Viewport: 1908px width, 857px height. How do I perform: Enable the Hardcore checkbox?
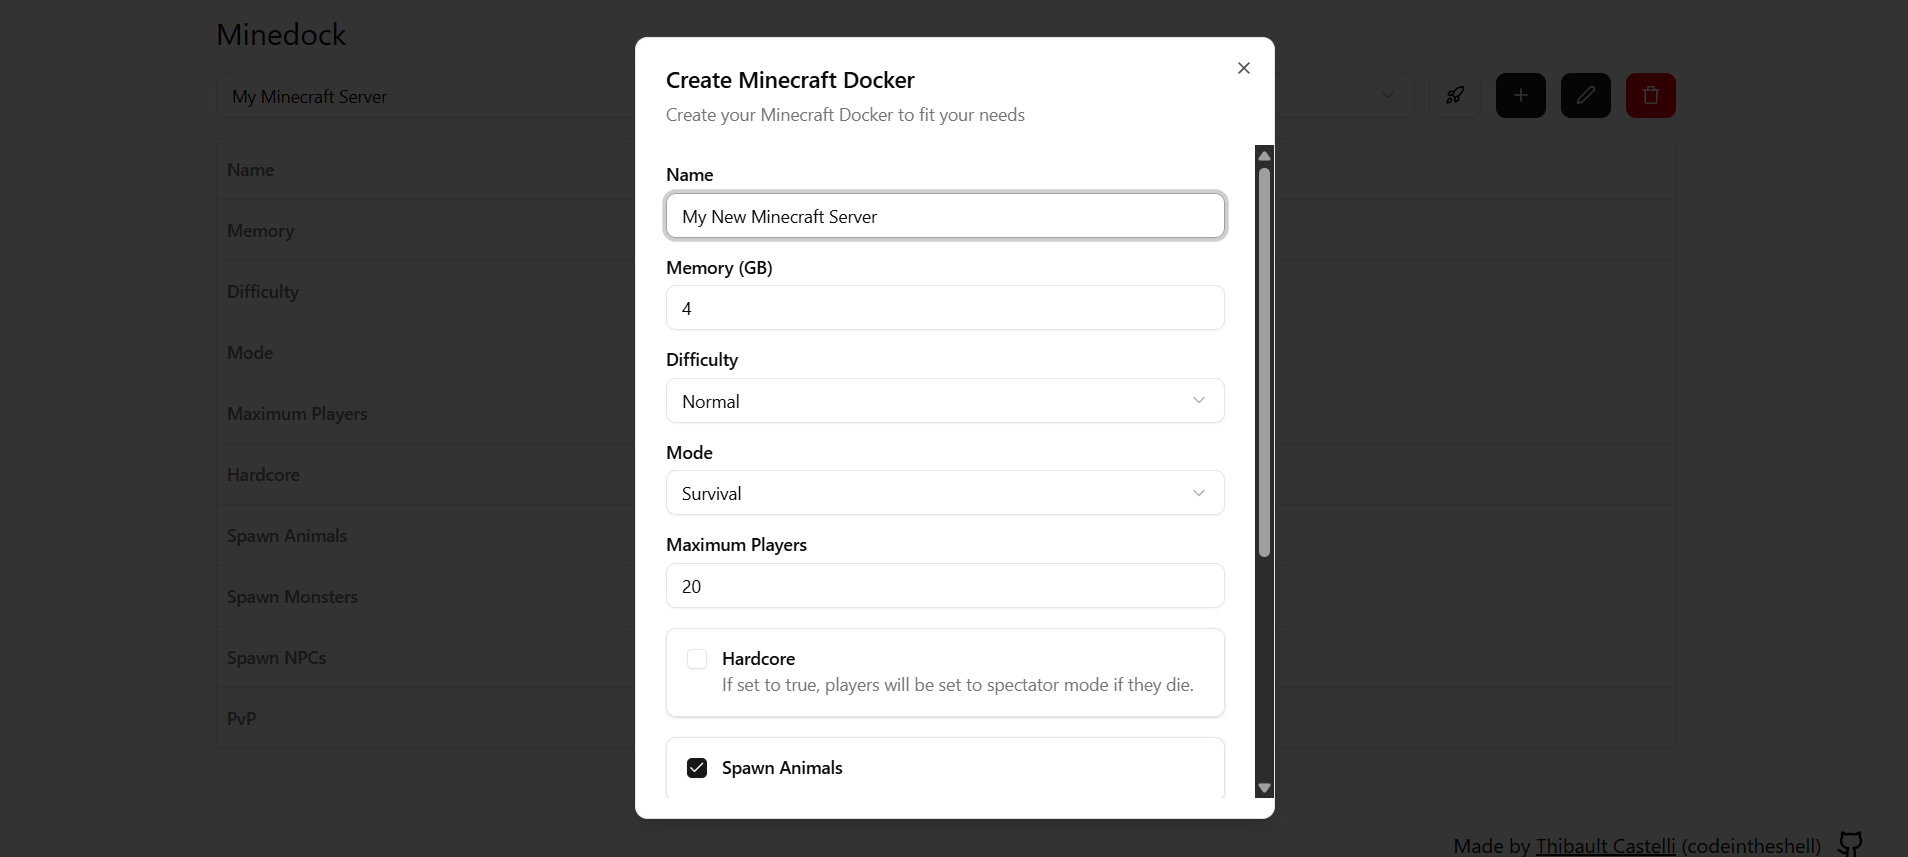[697, 659]
